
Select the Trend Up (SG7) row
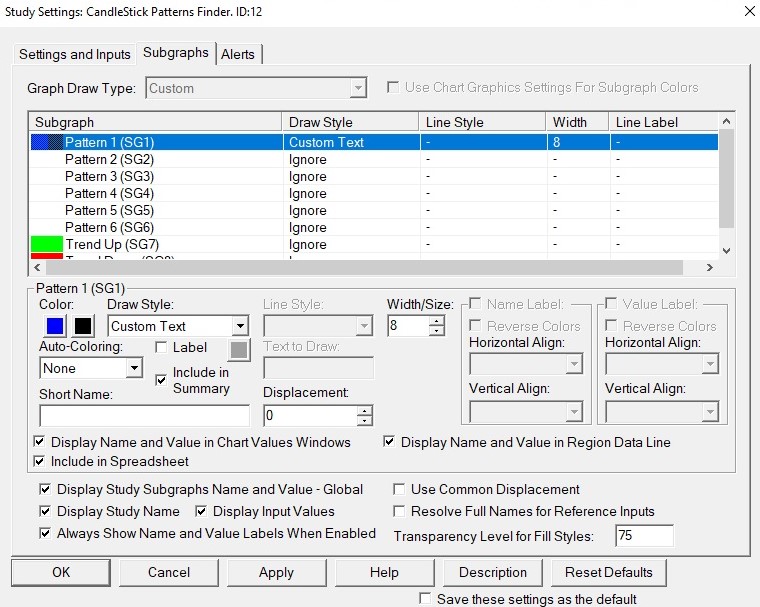click(x=112, y=244)
